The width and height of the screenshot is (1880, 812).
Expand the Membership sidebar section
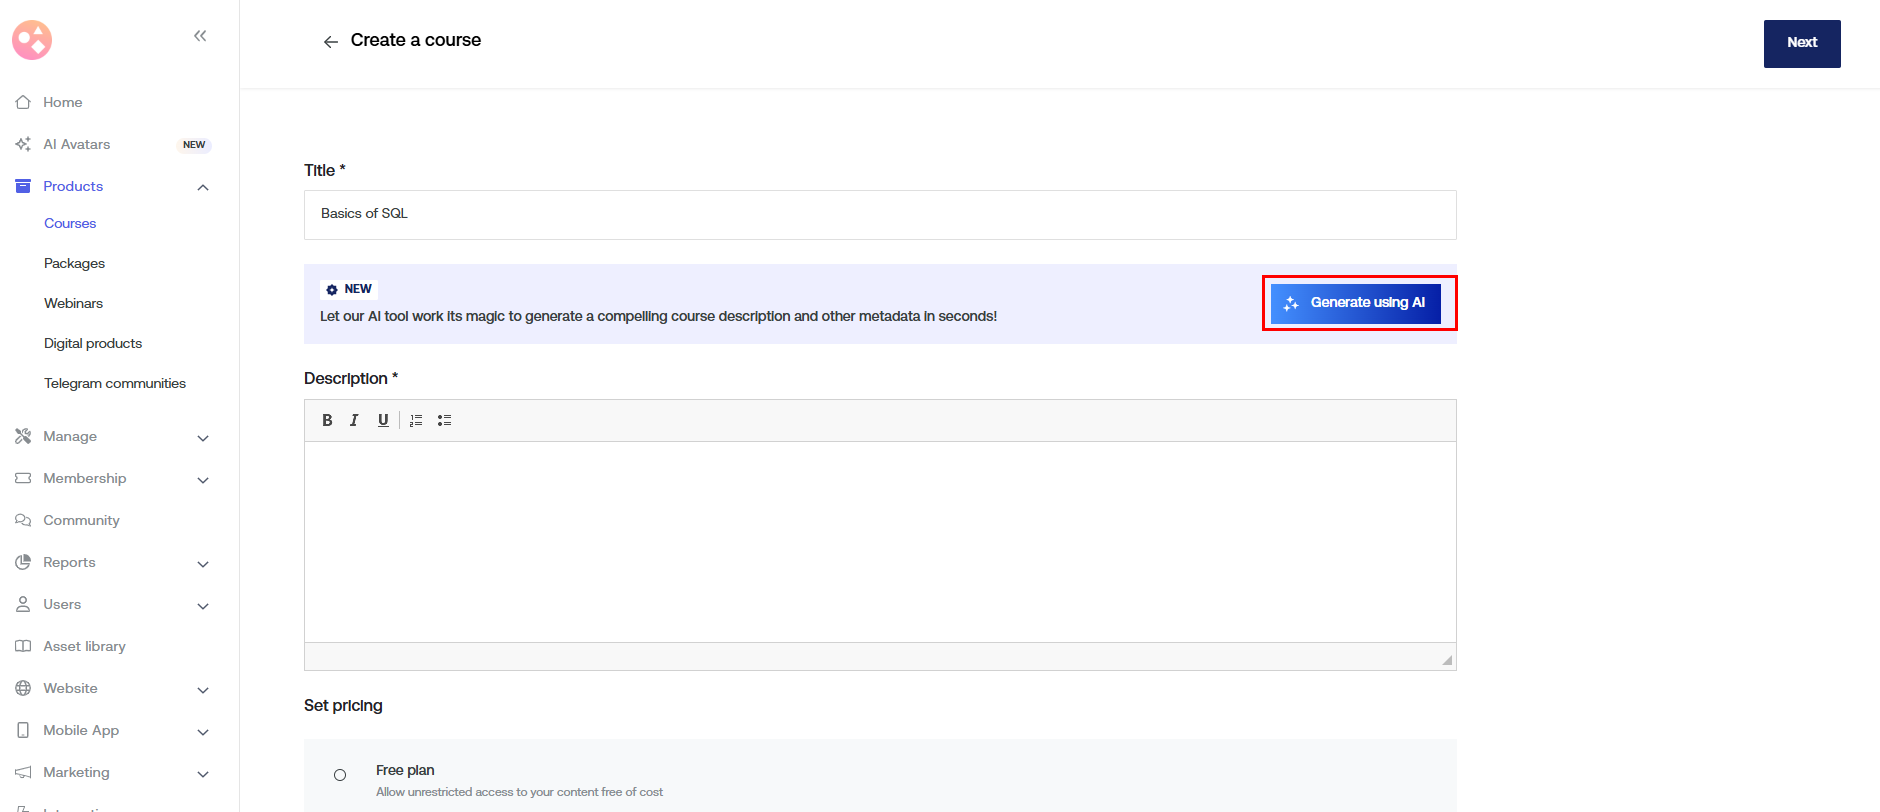pos(203,480)
